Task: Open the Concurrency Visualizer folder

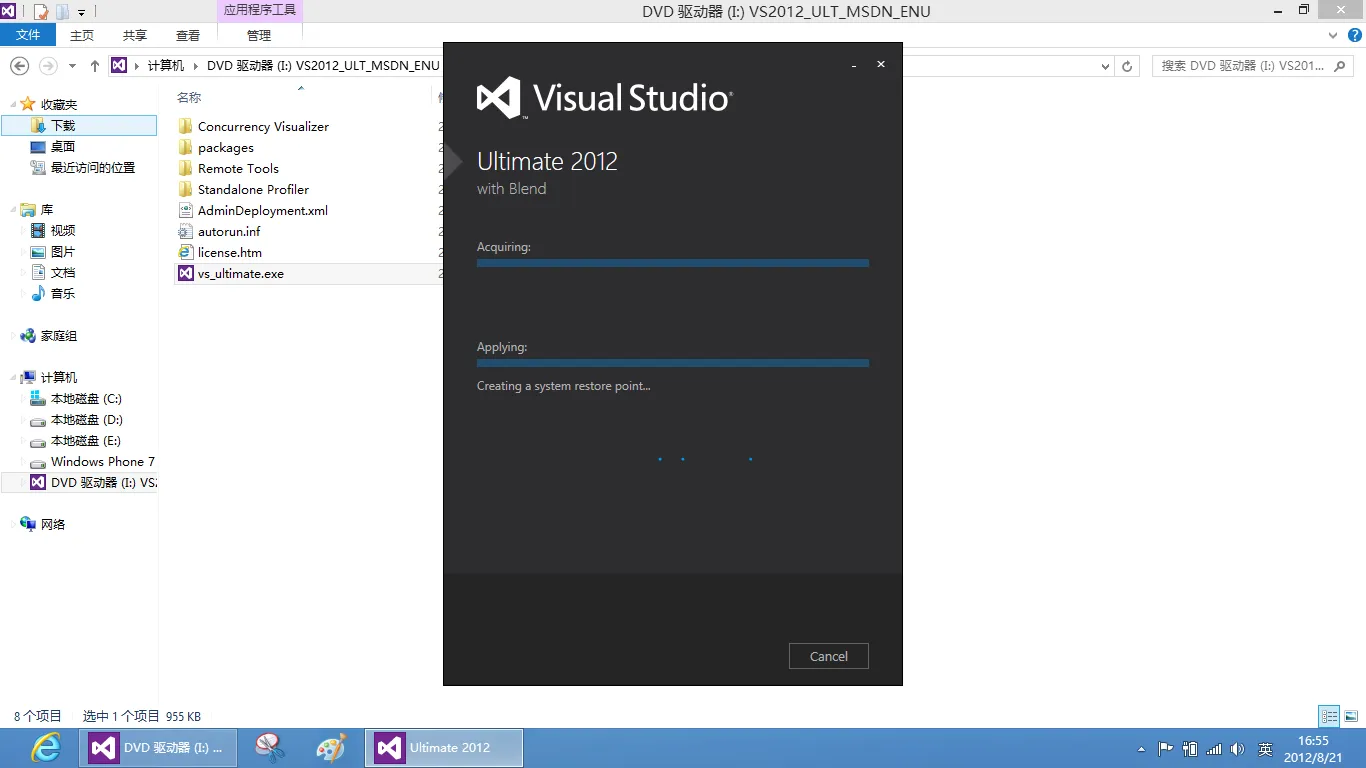Action: point(262,127)
